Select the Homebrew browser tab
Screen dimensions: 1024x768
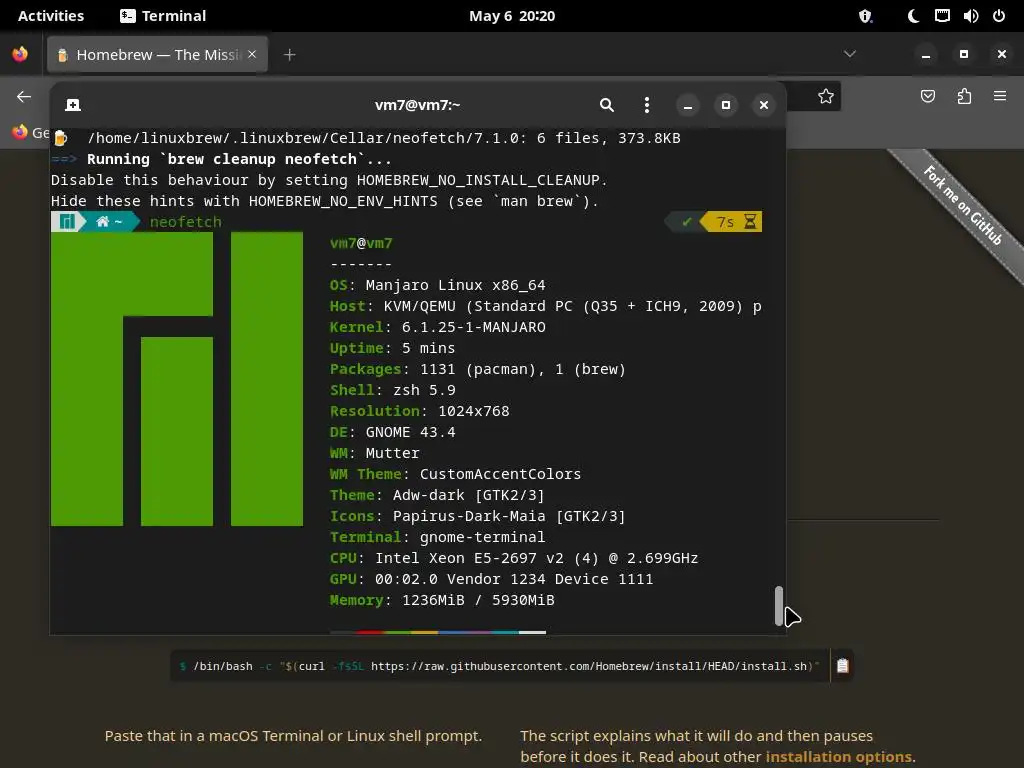(157, 55)
